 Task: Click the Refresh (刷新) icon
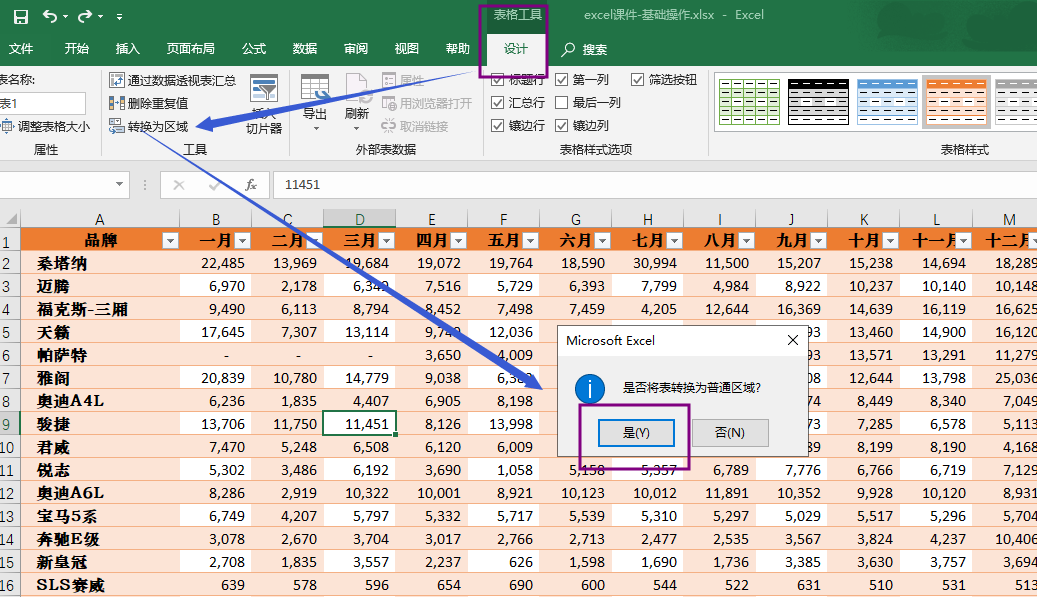(356, 89)
